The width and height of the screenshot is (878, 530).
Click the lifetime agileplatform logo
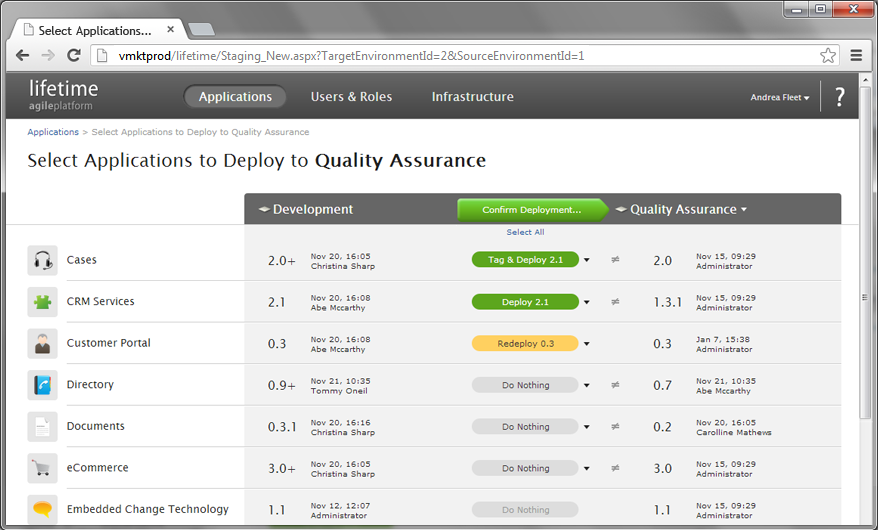click(63, 95)
